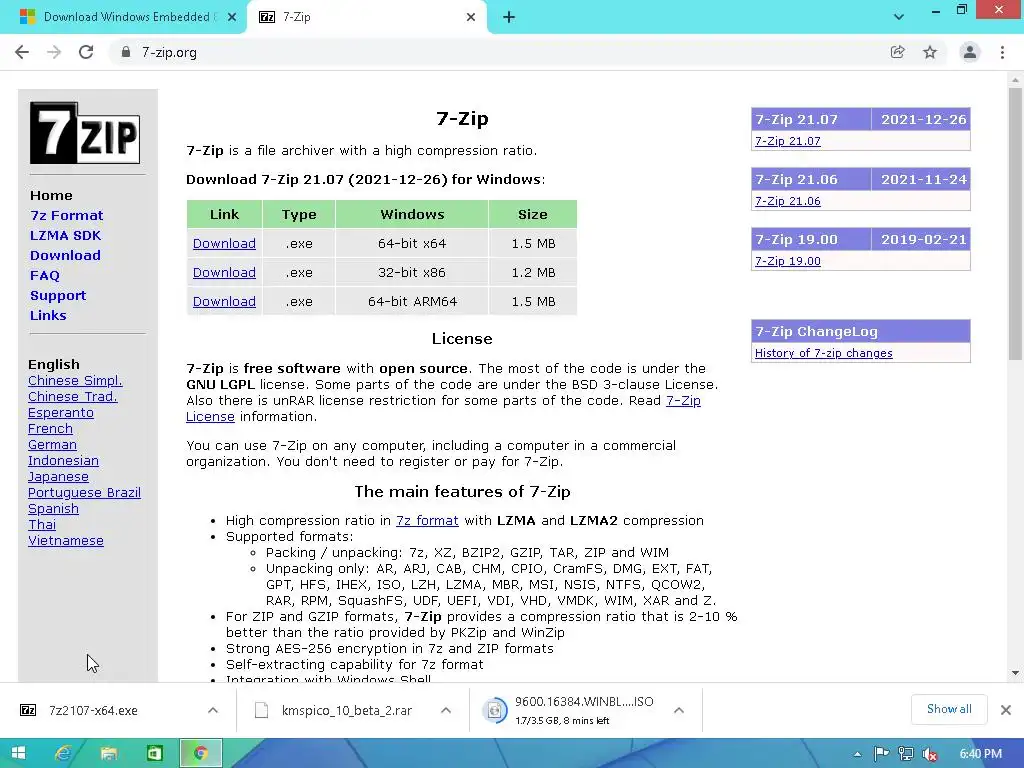Open the Chrome profile avatar
Screen dimensions: 1024x768
(x=970, y=52)
